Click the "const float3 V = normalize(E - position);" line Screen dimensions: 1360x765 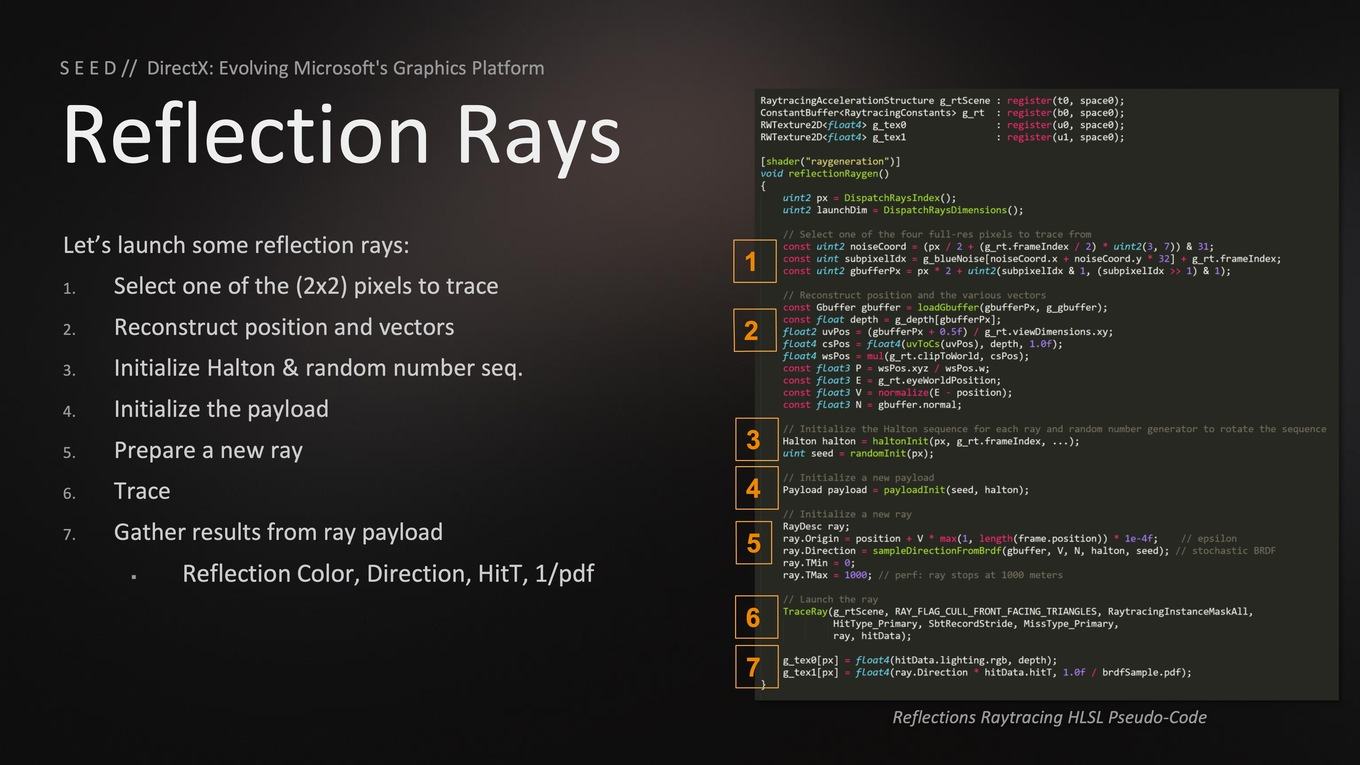(898, 393)
